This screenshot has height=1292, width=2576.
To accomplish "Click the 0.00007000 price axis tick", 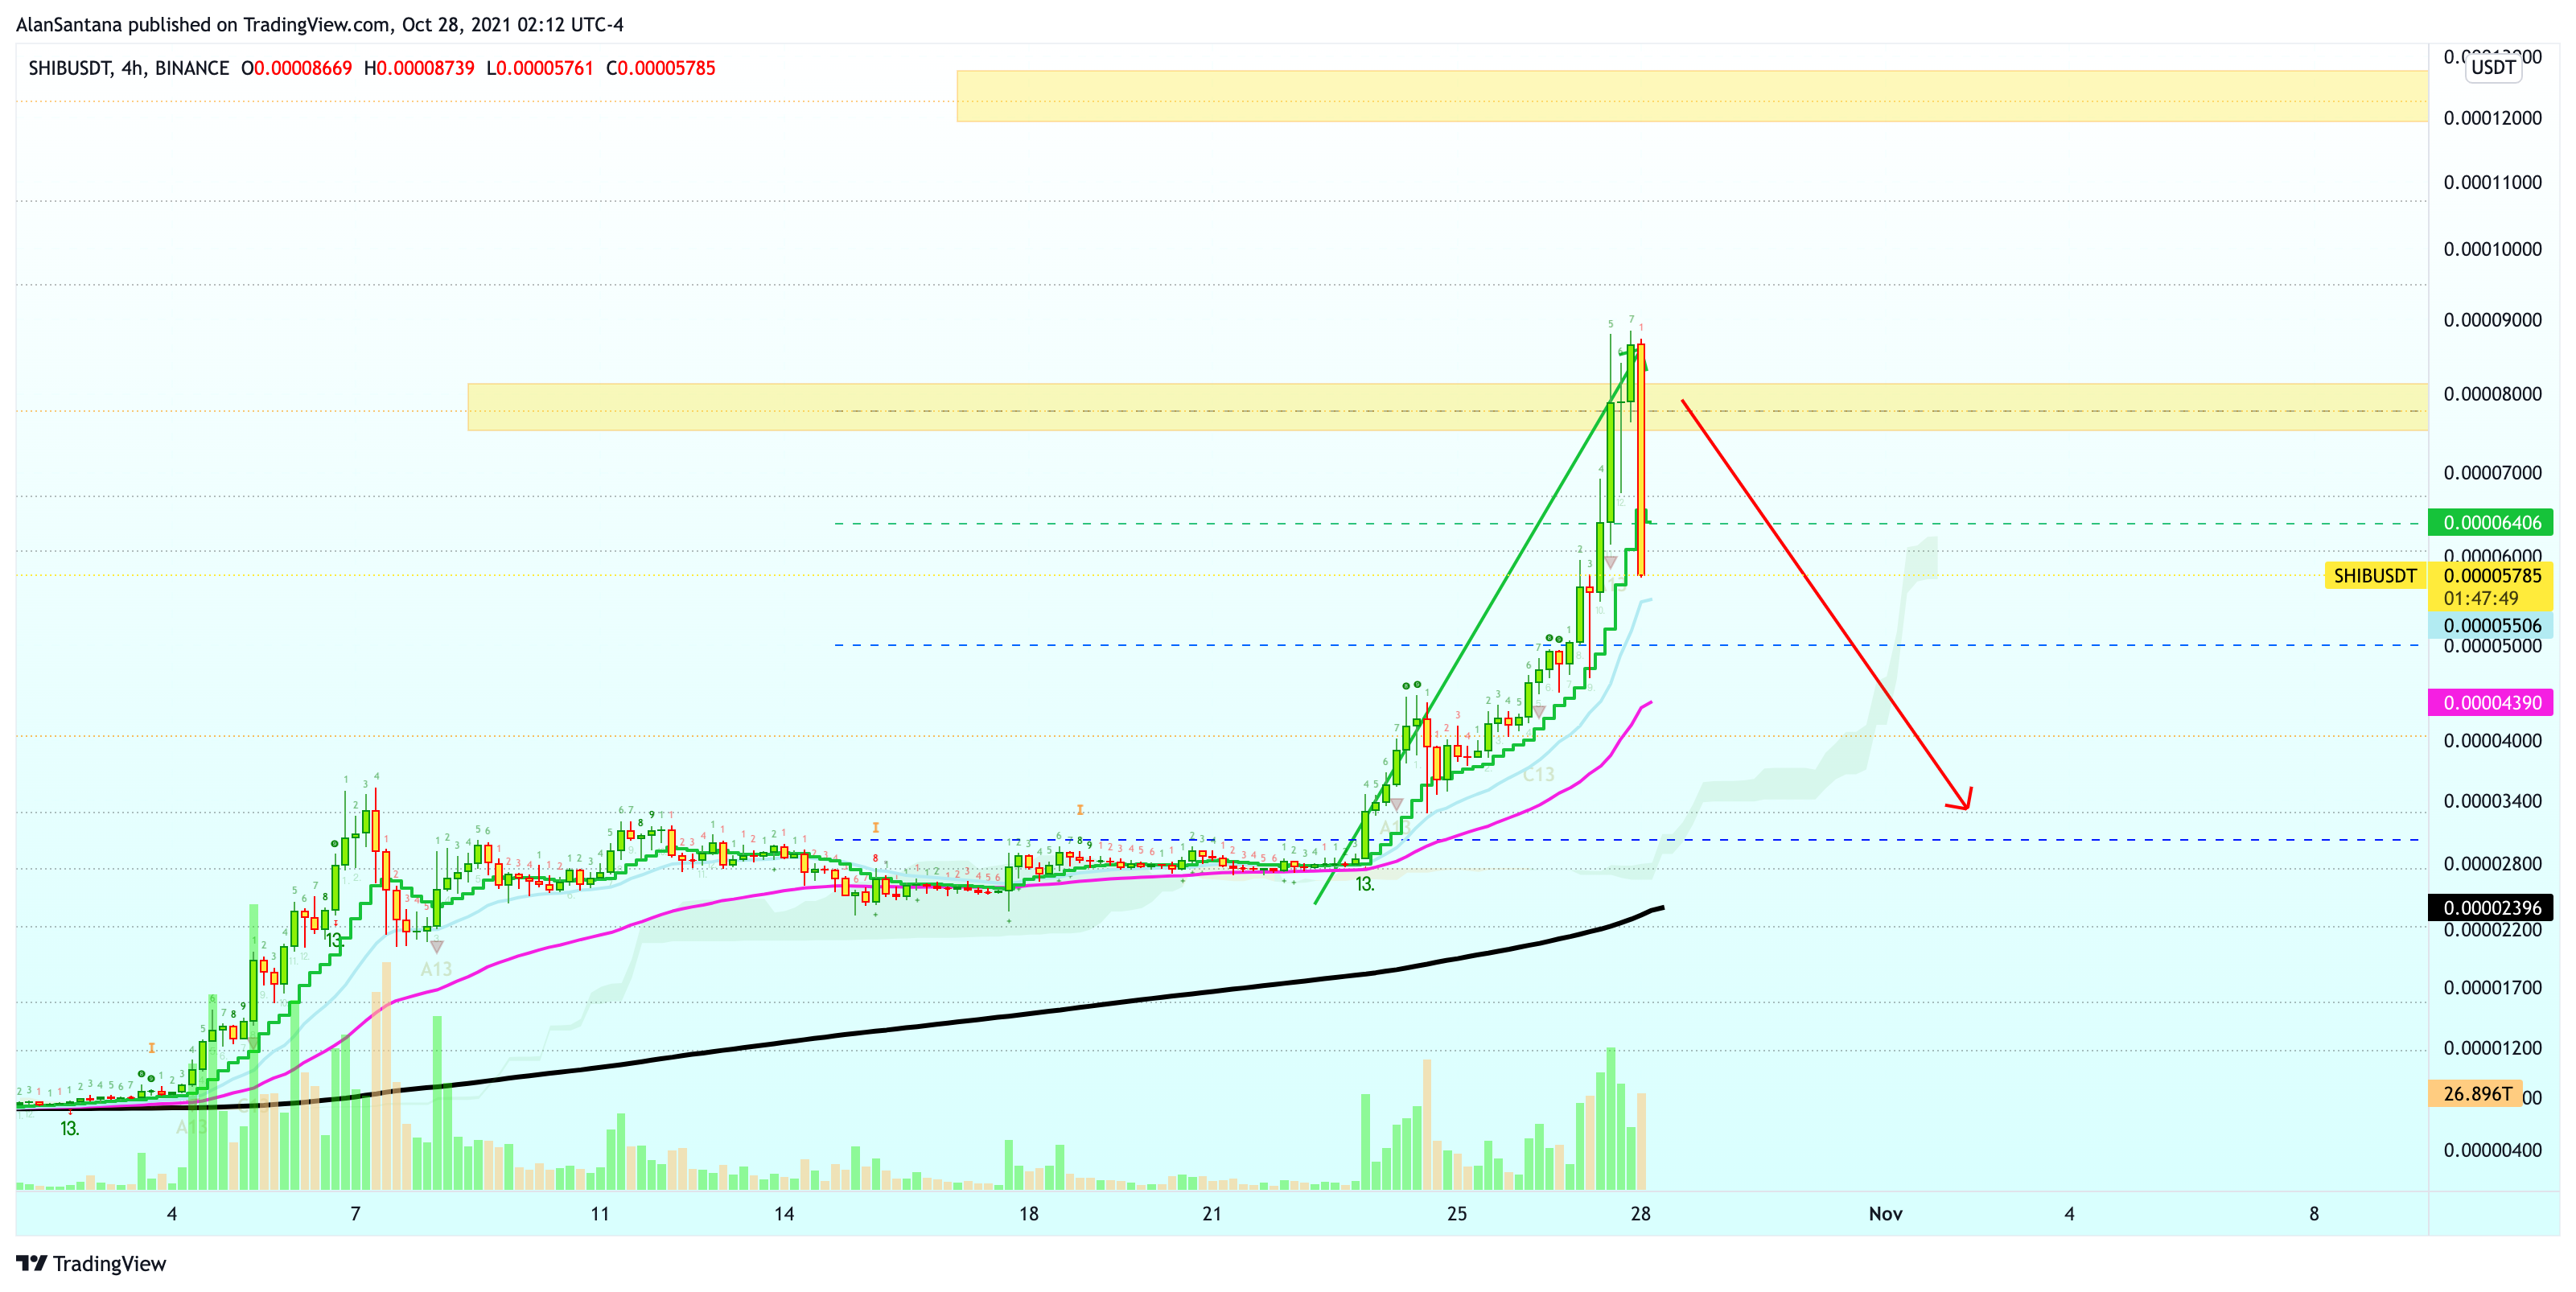I will [2492, 473].
